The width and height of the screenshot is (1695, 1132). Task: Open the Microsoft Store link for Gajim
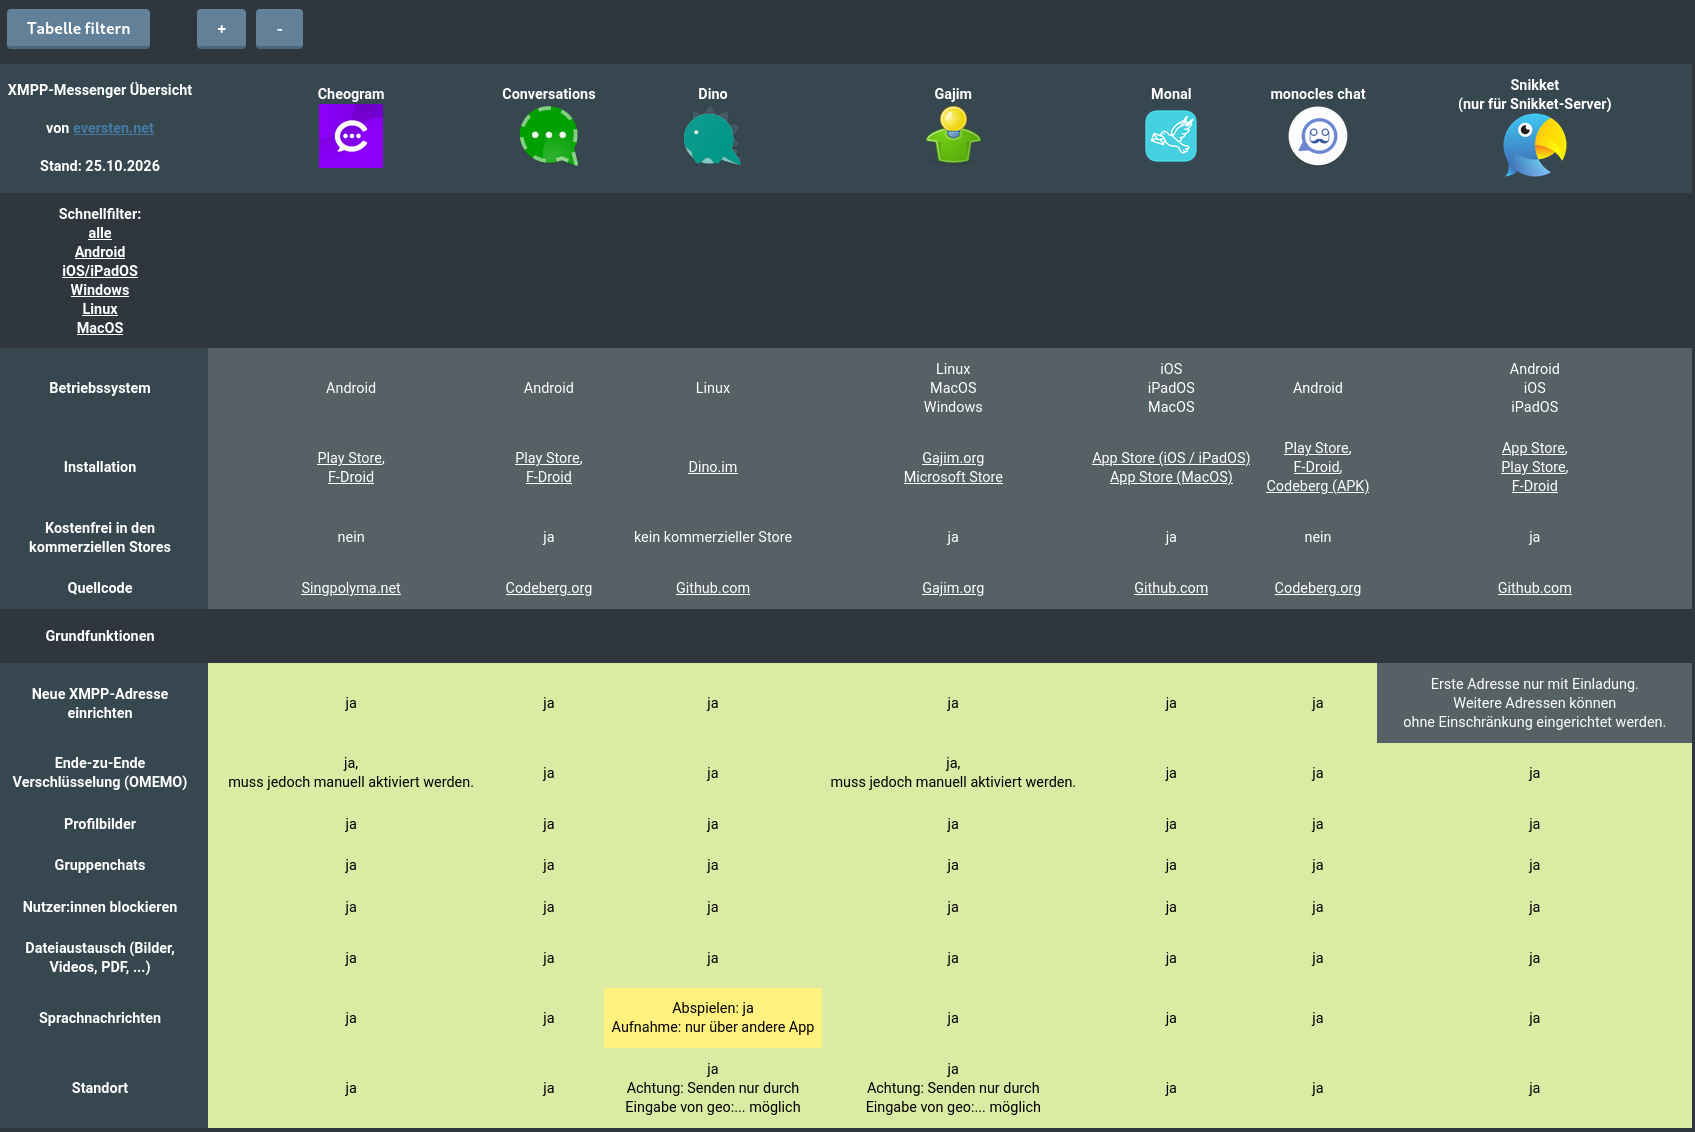pos(953,477)
